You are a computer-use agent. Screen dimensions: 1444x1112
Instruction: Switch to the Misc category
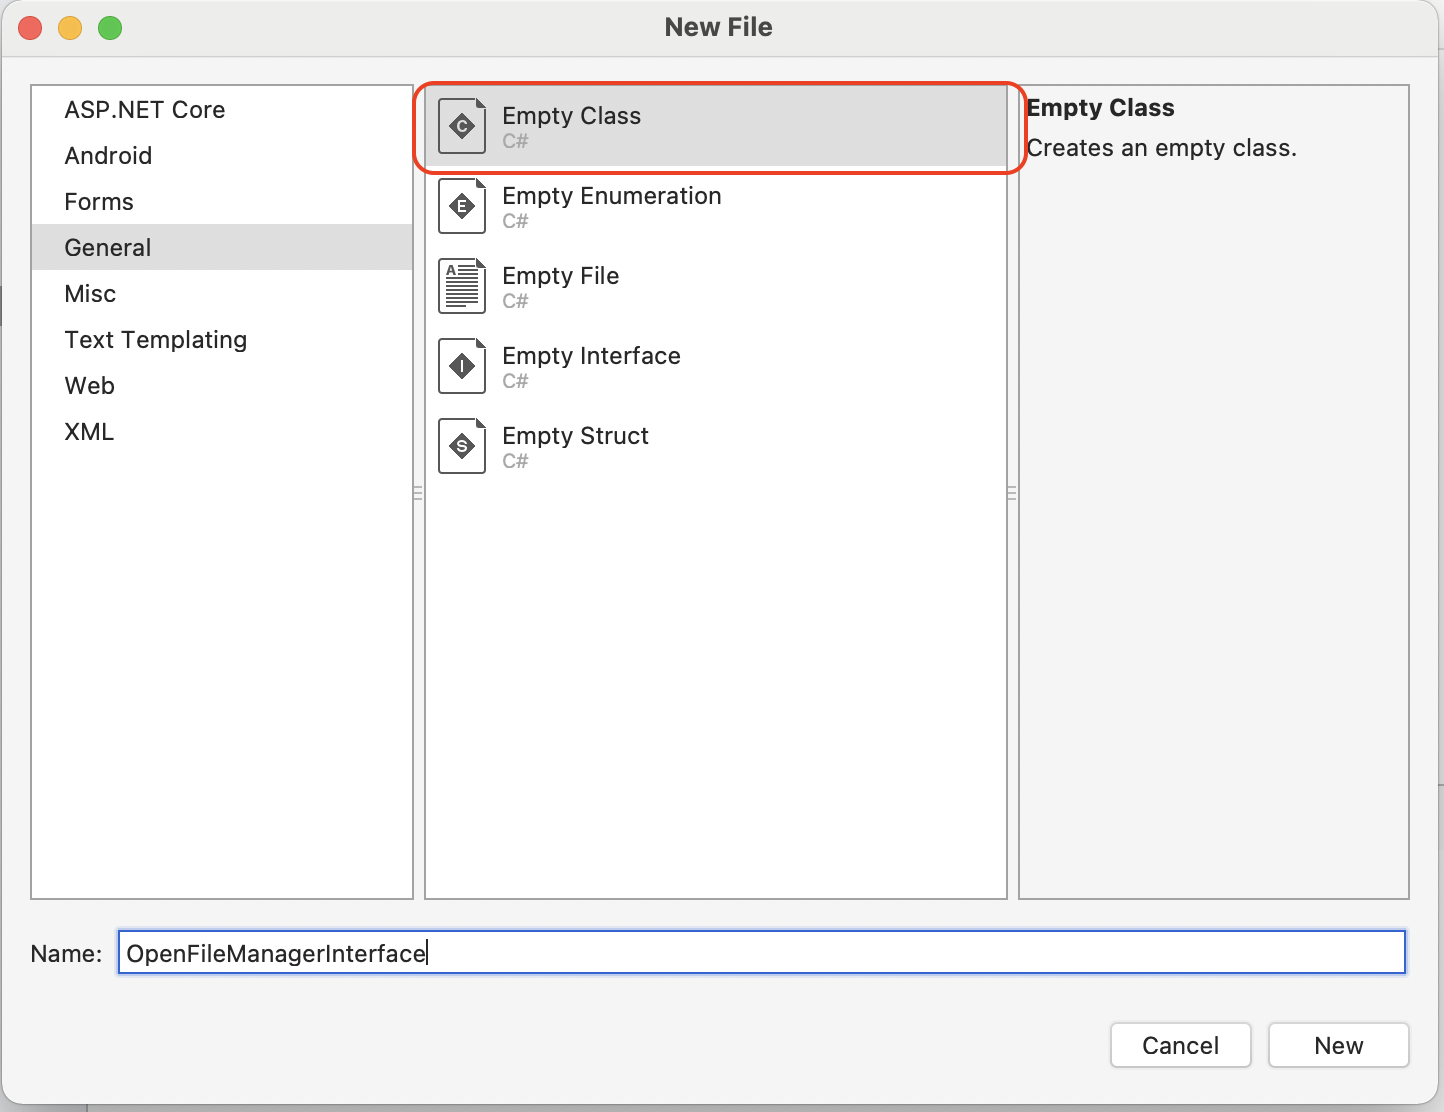click(x=90, y=294)
